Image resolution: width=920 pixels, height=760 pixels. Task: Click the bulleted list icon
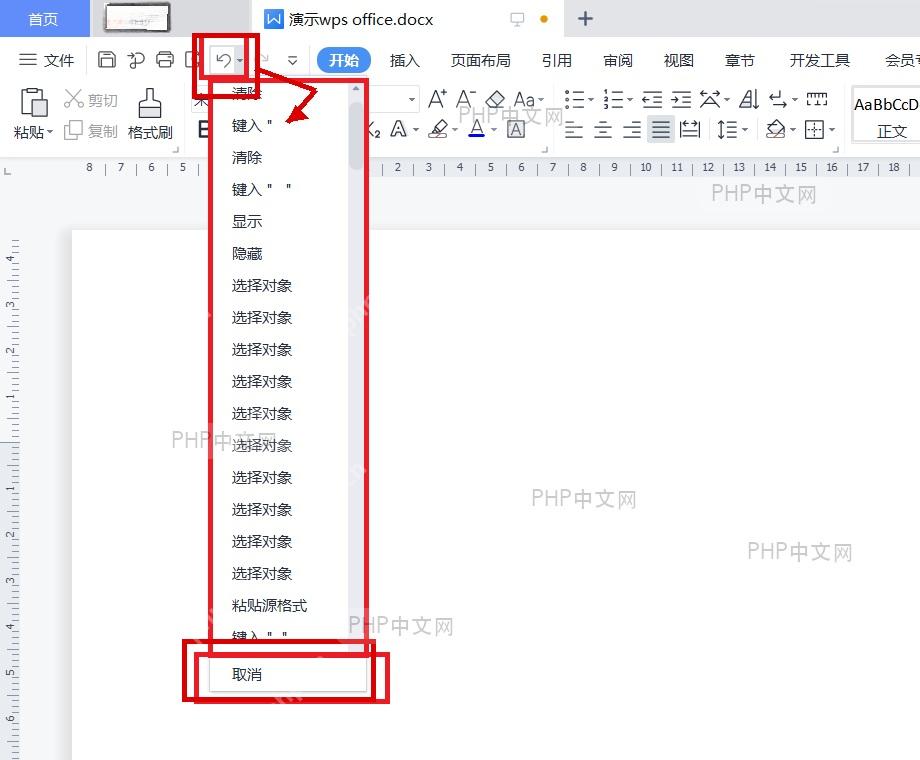[574, 99]
